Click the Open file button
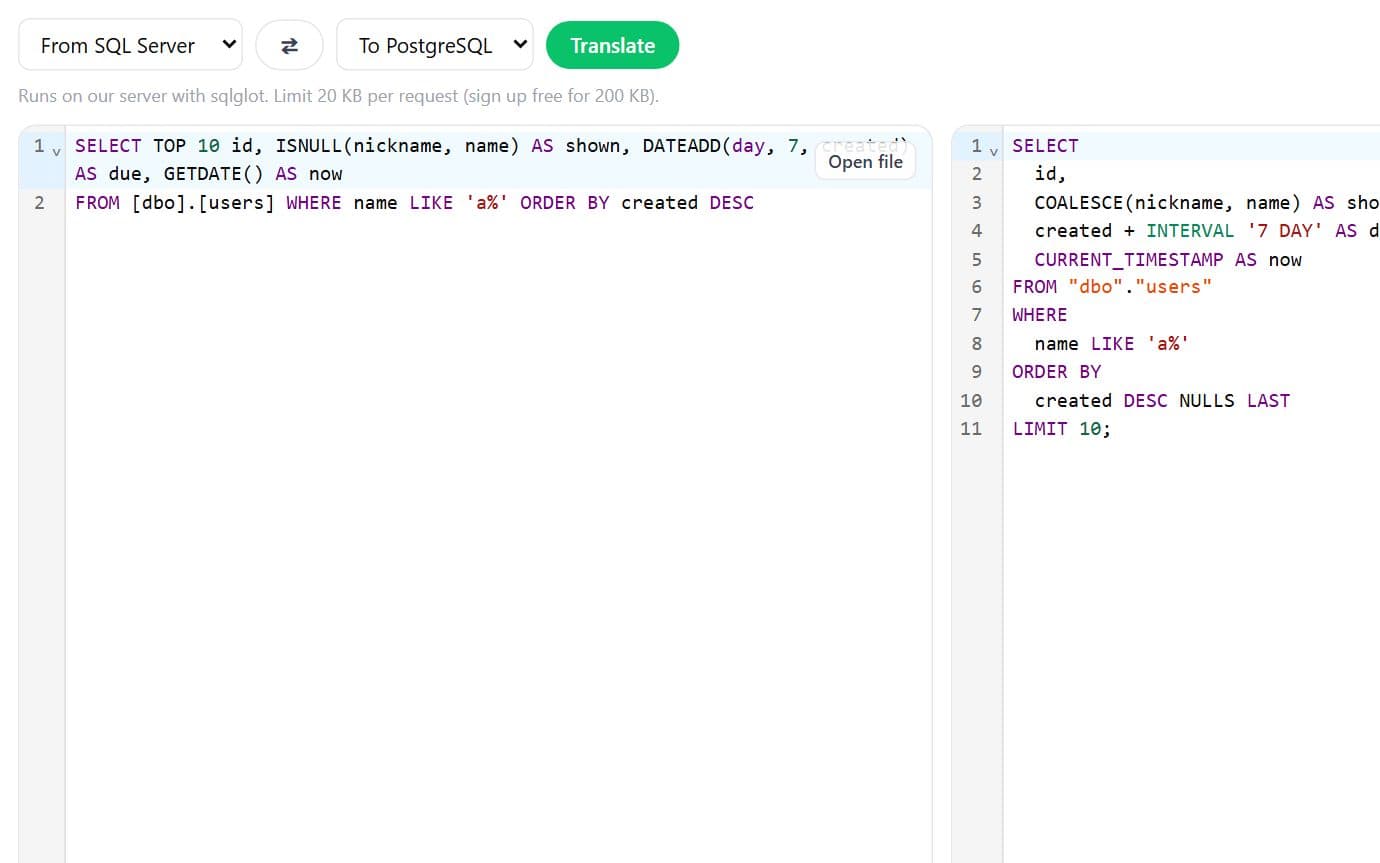This screenshot has height=863, width=1380. (x=865, y=162)
